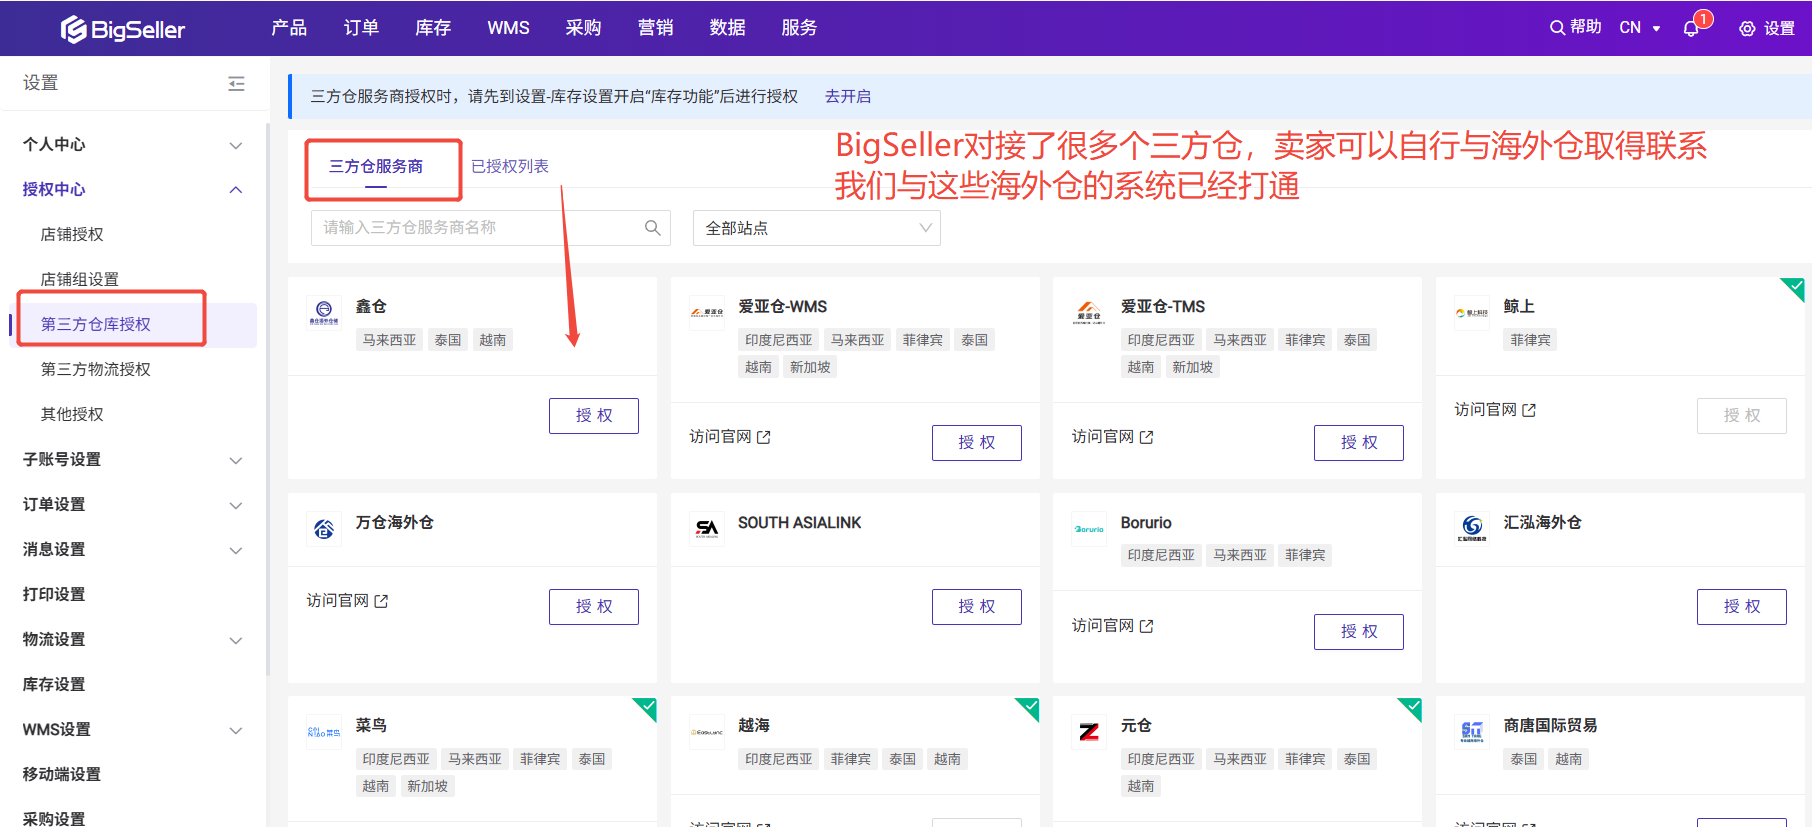This screenshot has height=827, width=1812.
Task: Click 授权 button for 爱亚仓-TMS
Action: pyautogui.click(x=1359, y=443)
